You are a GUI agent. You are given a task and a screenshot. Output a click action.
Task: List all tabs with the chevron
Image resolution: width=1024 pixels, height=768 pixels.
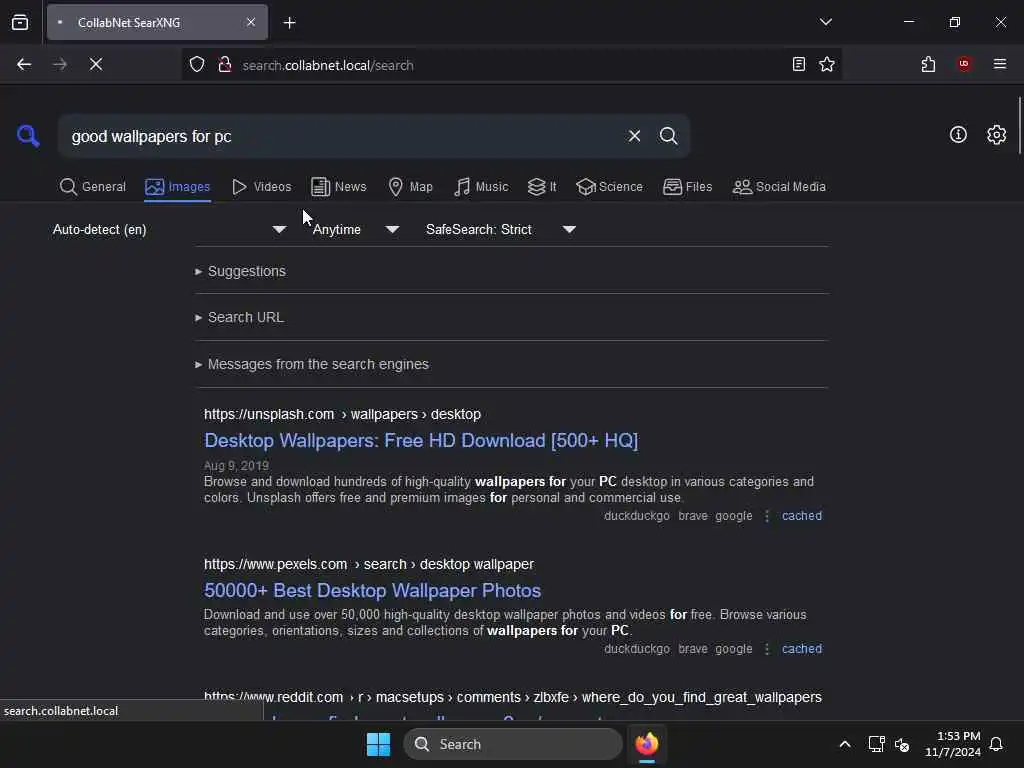coord(825,22)
